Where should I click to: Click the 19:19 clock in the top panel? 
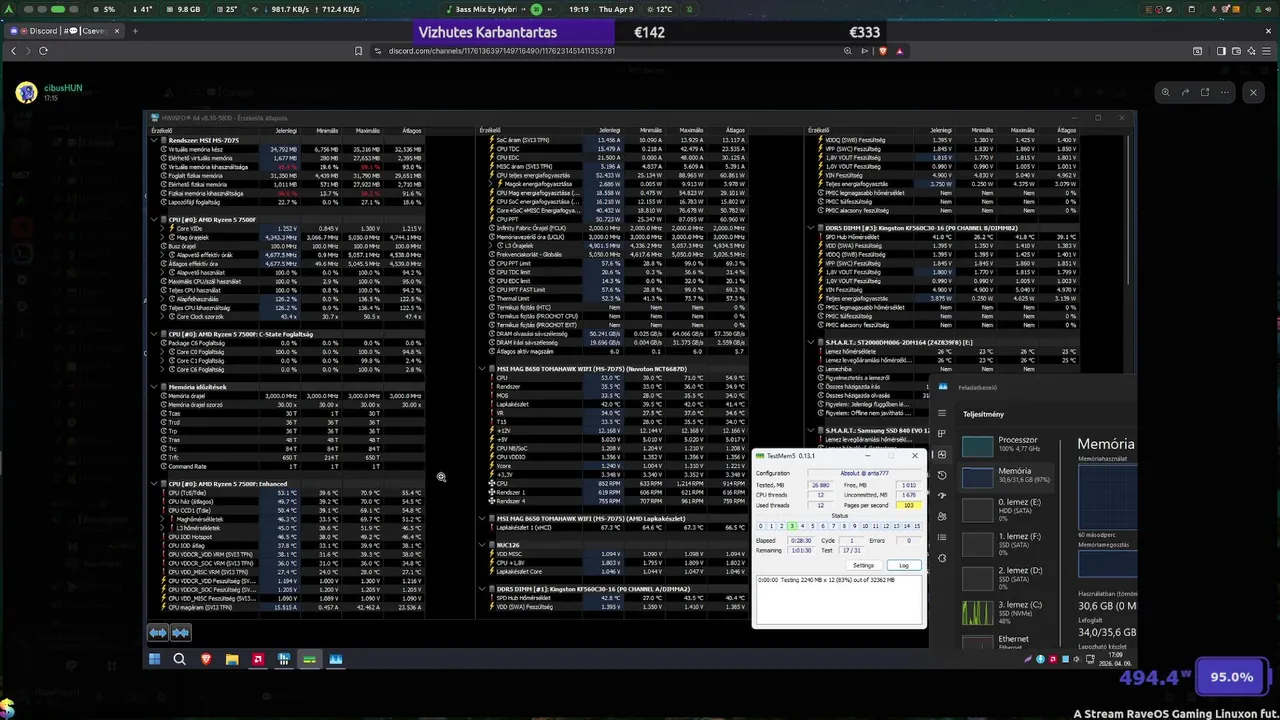(x=578, y=9)
